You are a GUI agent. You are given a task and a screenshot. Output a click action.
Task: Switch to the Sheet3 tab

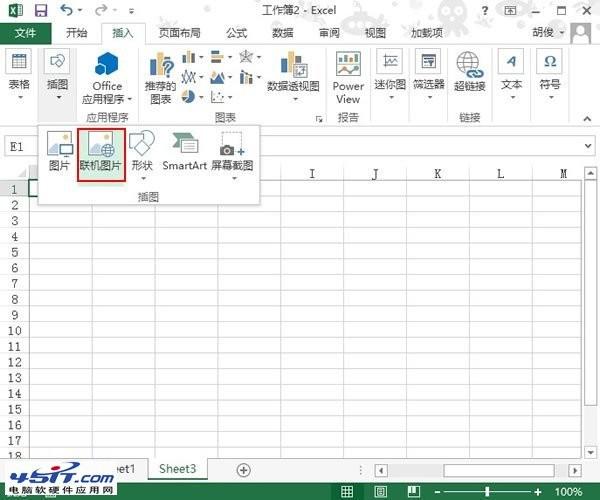pyautogui.click(x=178, y=469)
